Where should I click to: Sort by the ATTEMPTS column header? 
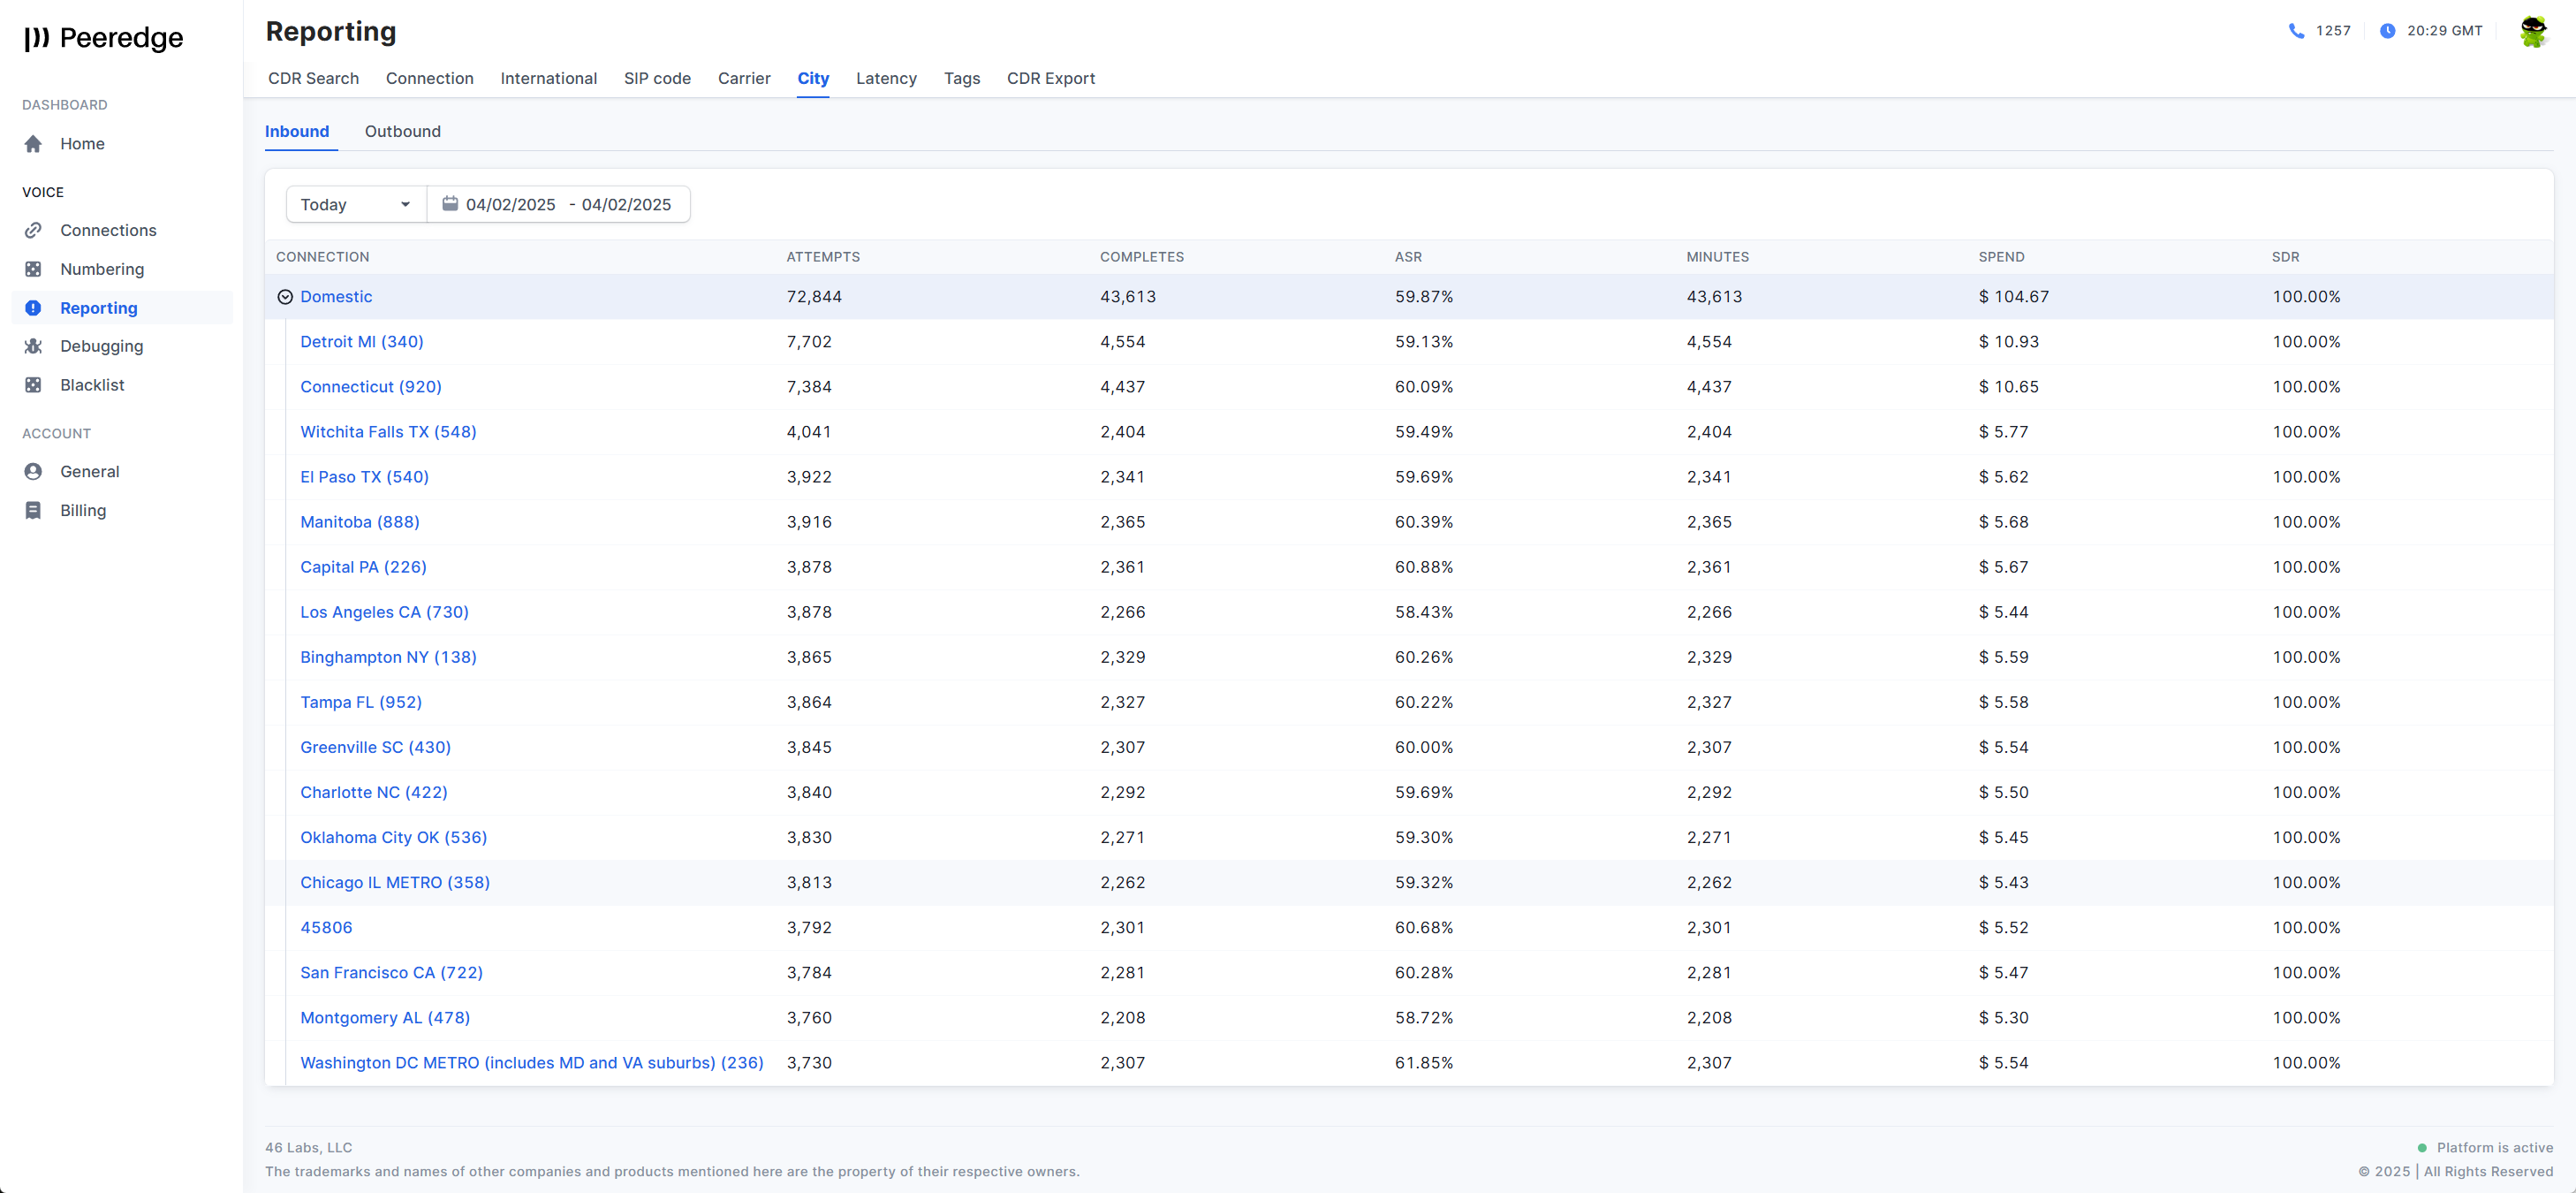(822, 257)
